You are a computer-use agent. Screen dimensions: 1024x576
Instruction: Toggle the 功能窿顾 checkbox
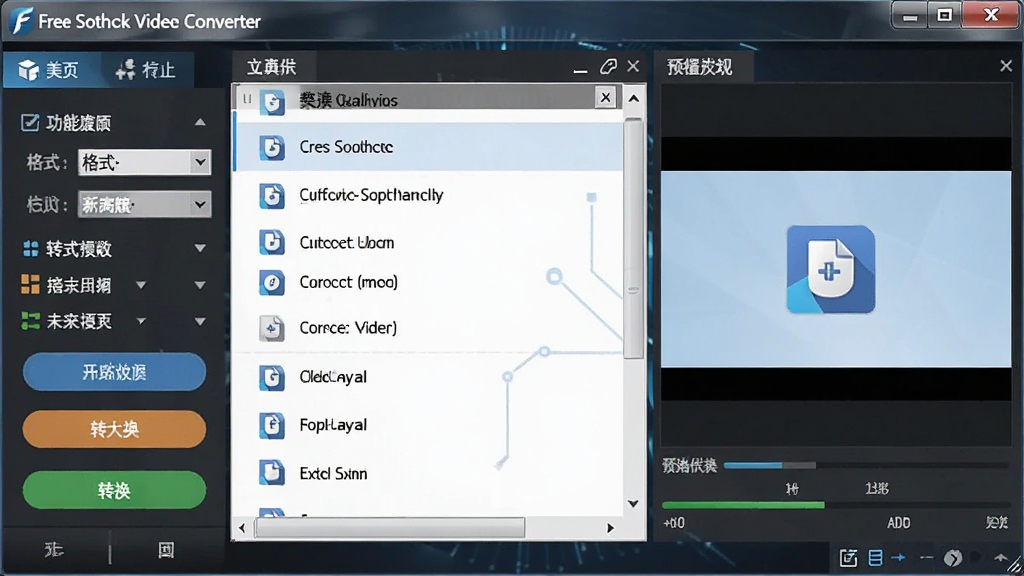(29, 122)
